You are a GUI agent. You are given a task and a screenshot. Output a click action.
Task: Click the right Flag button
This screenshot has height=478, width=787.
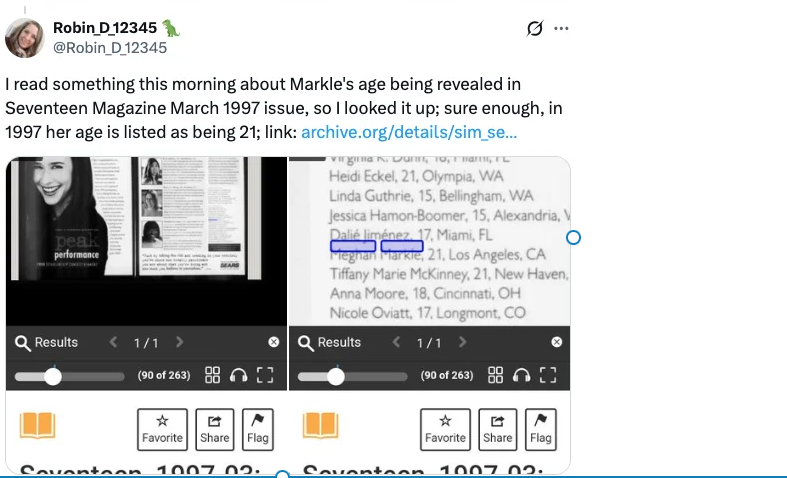point(541,427)
